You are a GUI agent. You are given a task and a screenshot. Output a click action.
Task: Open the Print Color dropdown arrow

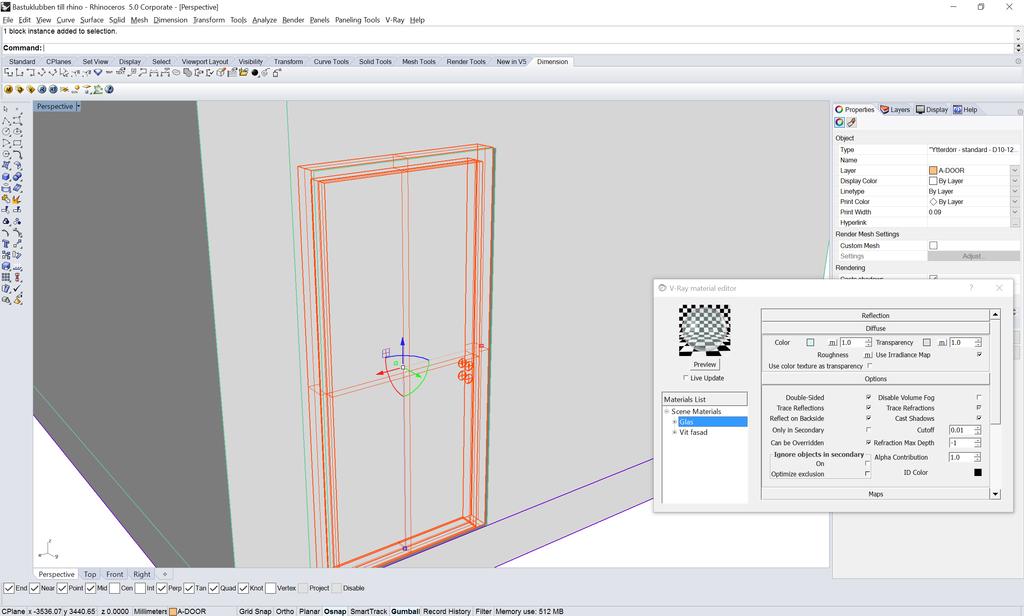point(1015,202)
